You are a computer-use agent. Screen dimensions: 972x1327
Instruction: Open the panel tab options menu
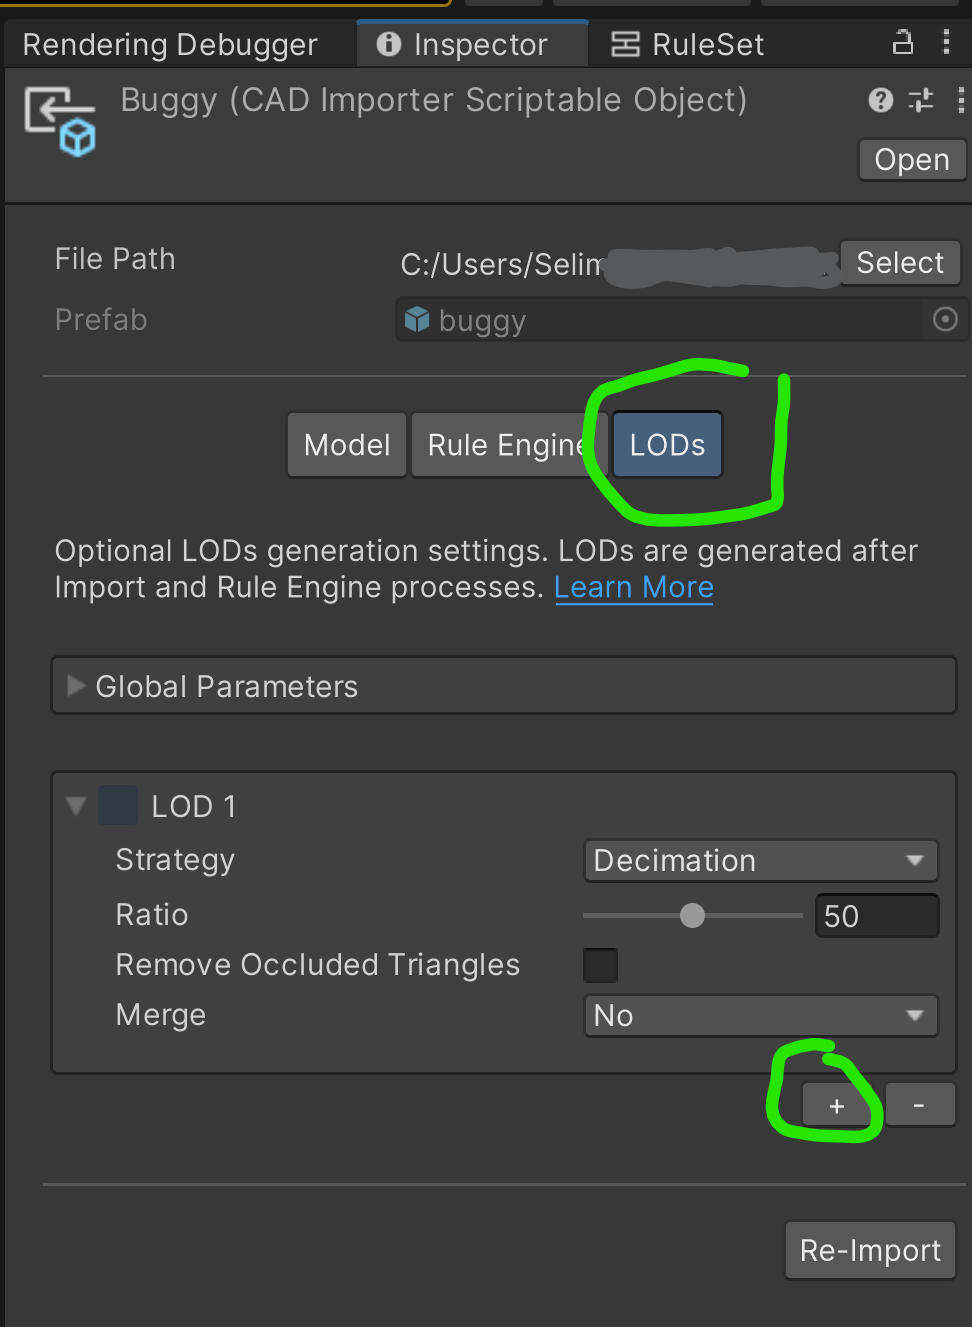tap(946, 43)
